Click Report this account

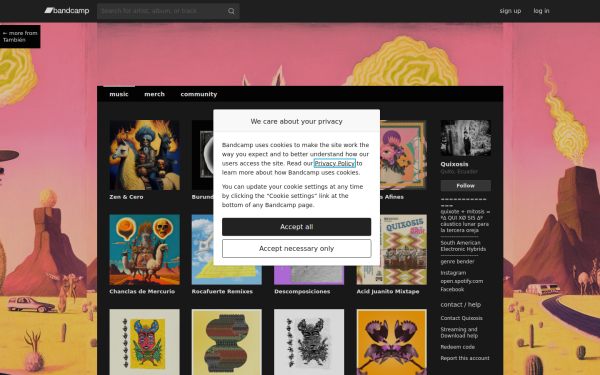tap(465, 359)
